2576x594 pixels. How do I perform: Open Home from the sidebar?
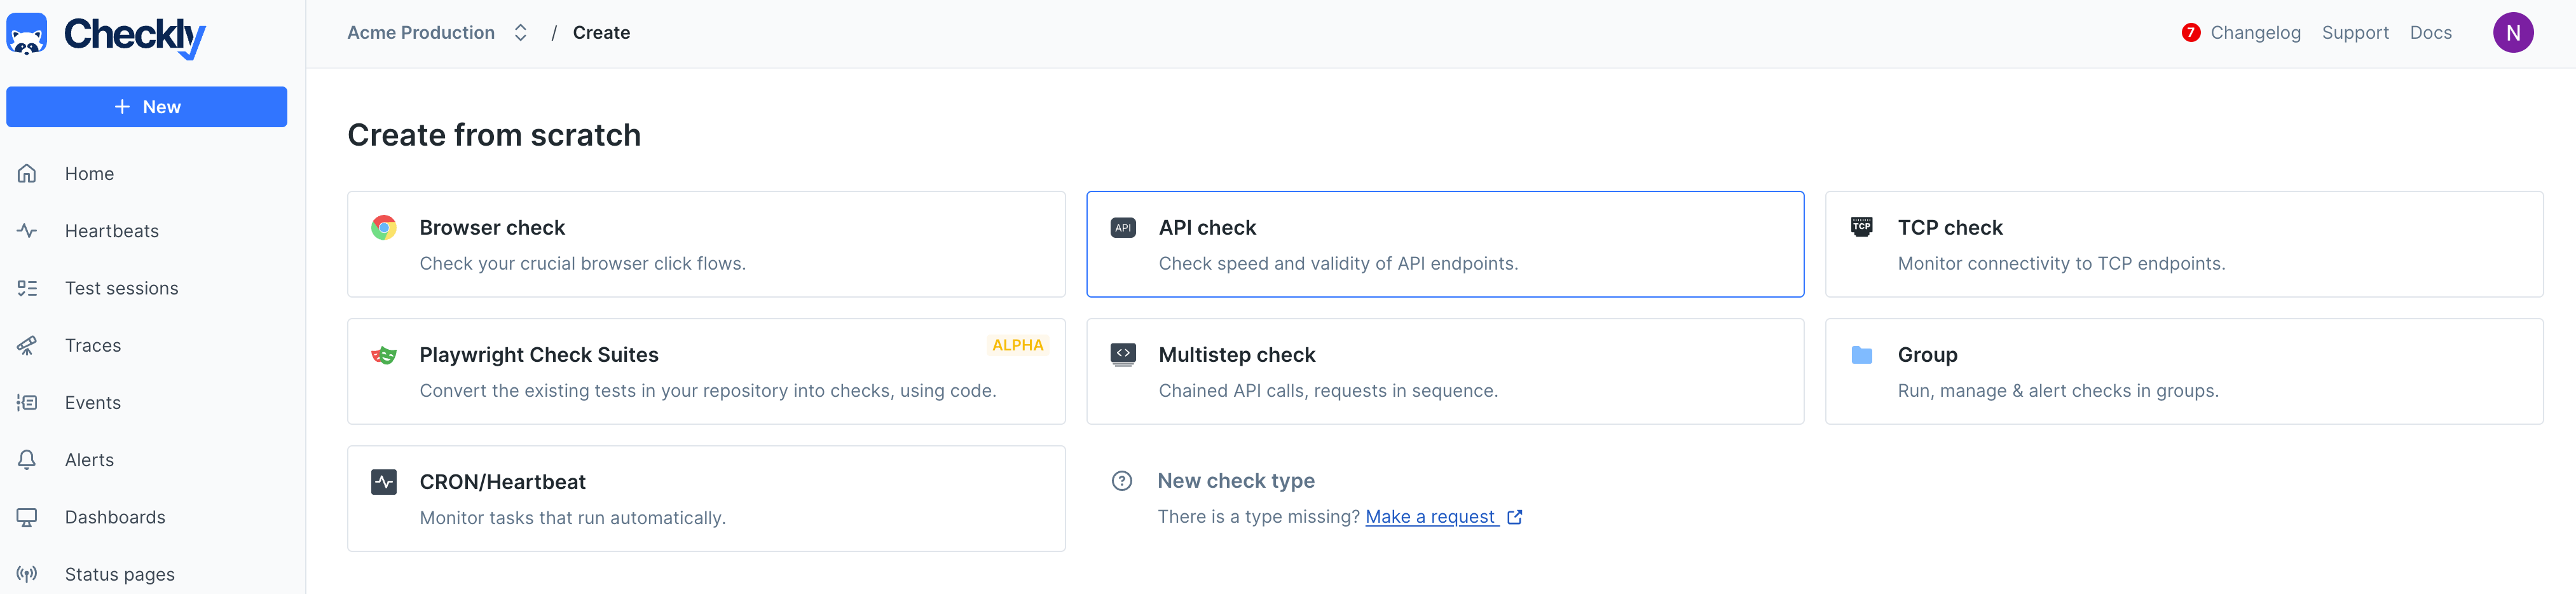click(89, 174)
